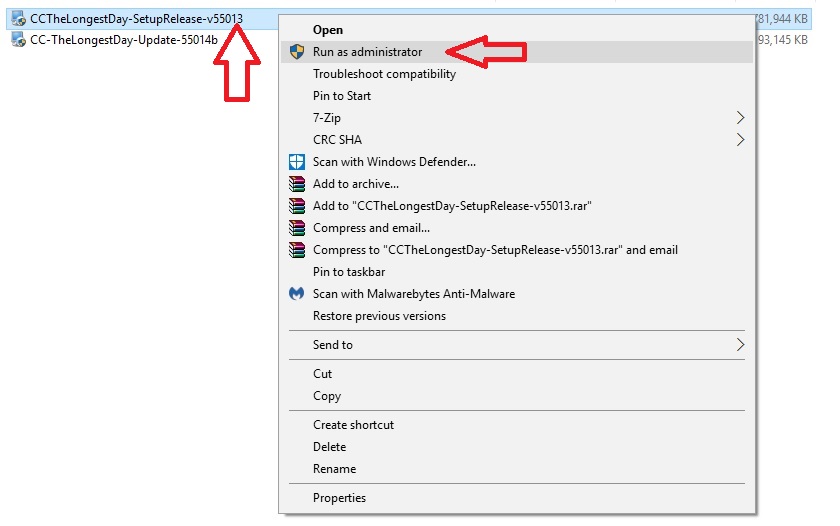The height and width of the screenshot is (526, 840).
Task: Click the 93,145 KB file size
Action: pos(782,40)
